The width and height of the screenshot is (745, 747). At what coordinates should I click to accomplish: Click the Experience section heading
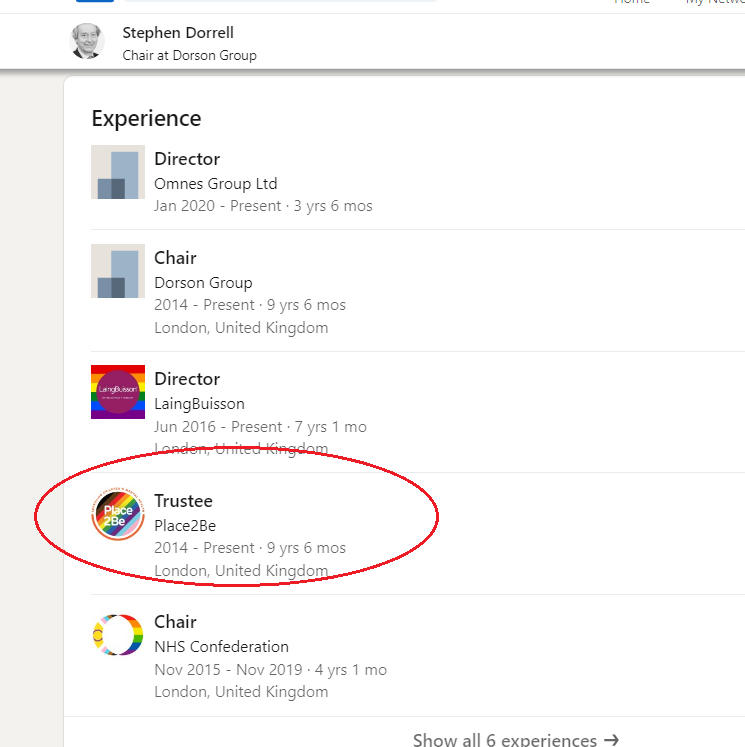pos(146,119)
